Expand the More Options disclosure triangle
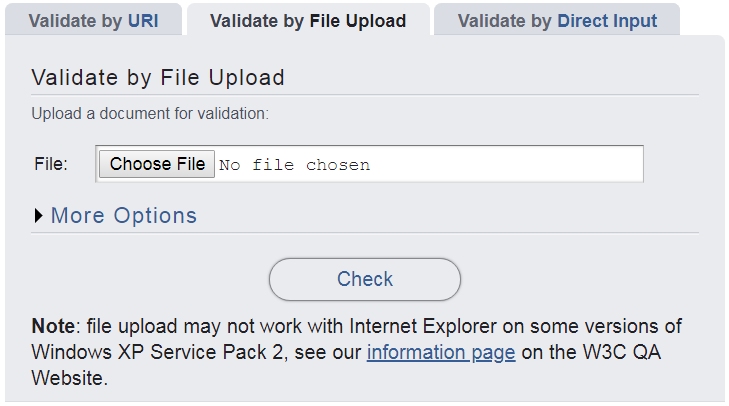 [39, 216]
